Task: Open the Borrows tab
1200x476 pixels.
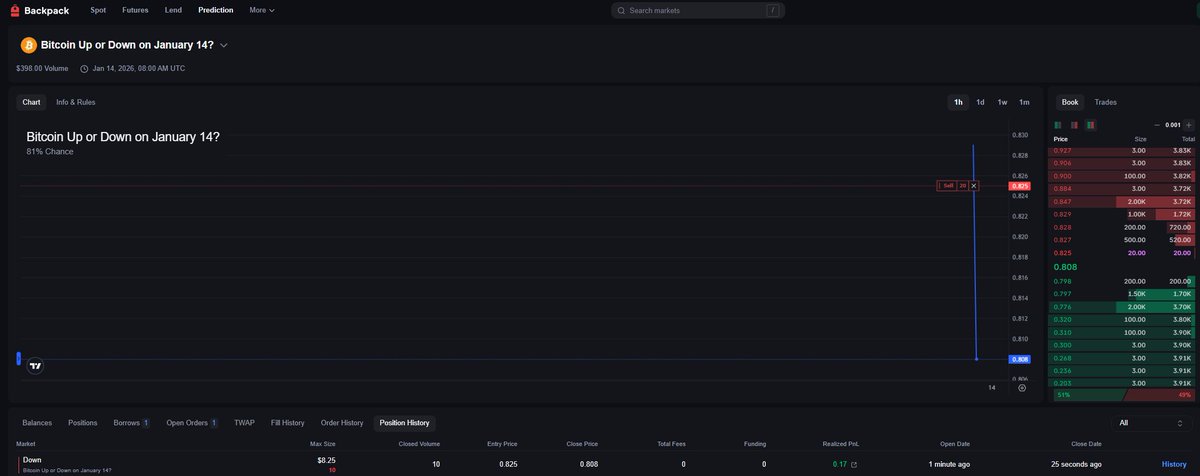Action: [131, 423]
